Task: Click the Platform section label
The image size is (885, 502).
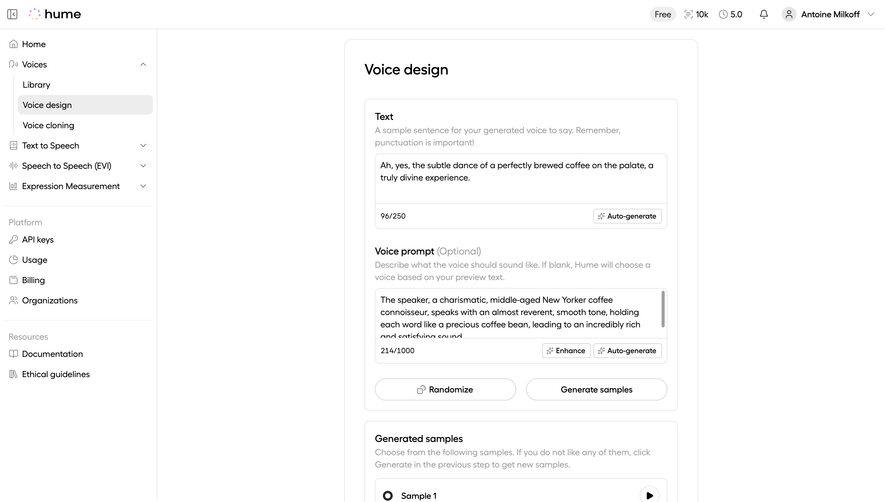Action: pyautogui.click(x=25, y=222)
